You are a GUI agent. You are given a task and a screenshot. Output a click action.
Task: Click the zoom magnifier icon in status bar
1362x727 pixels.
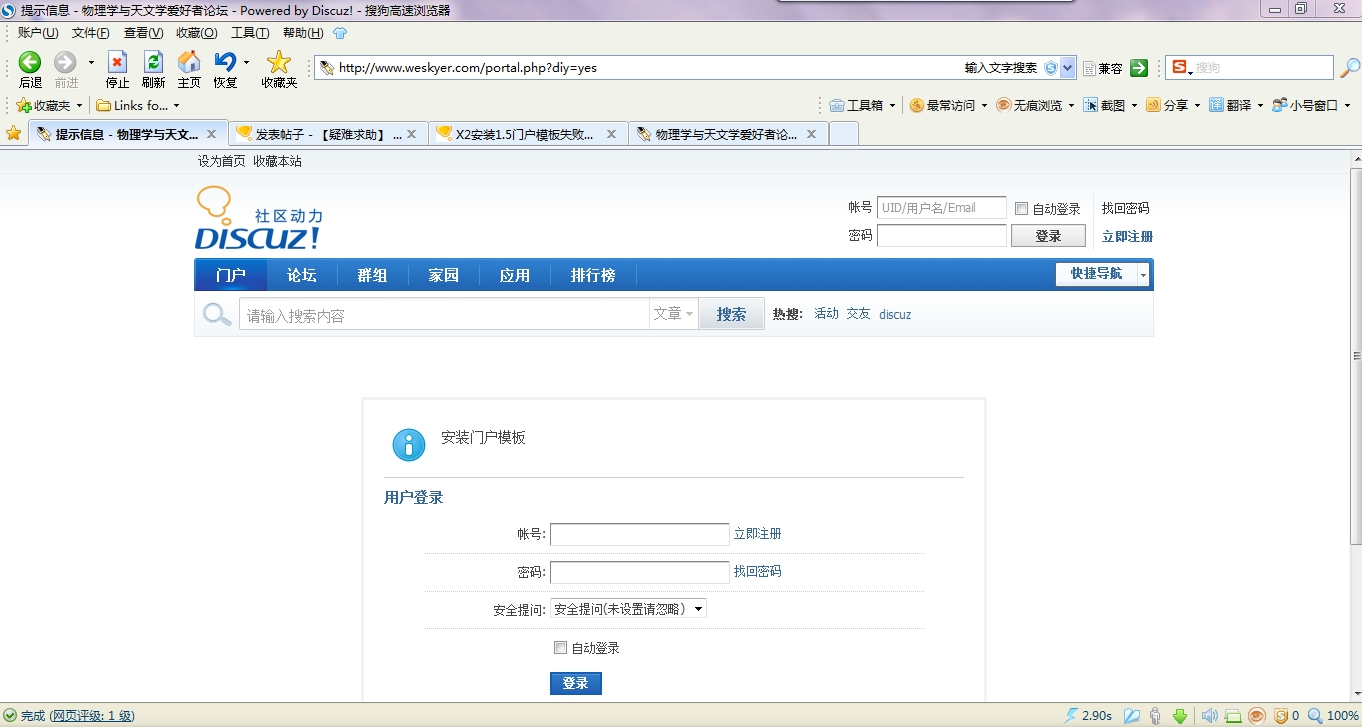1315,716
